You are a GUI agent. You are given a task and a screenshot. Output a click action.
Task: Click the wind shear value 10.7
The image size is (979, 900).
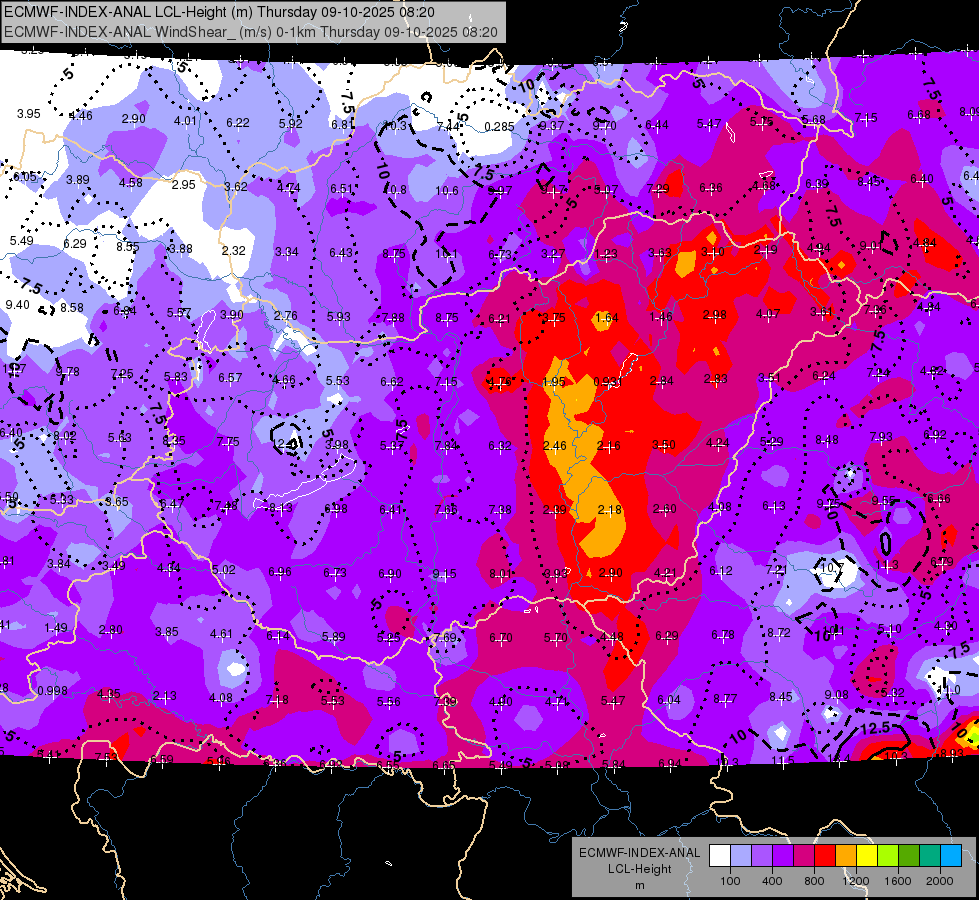point(832,568)
